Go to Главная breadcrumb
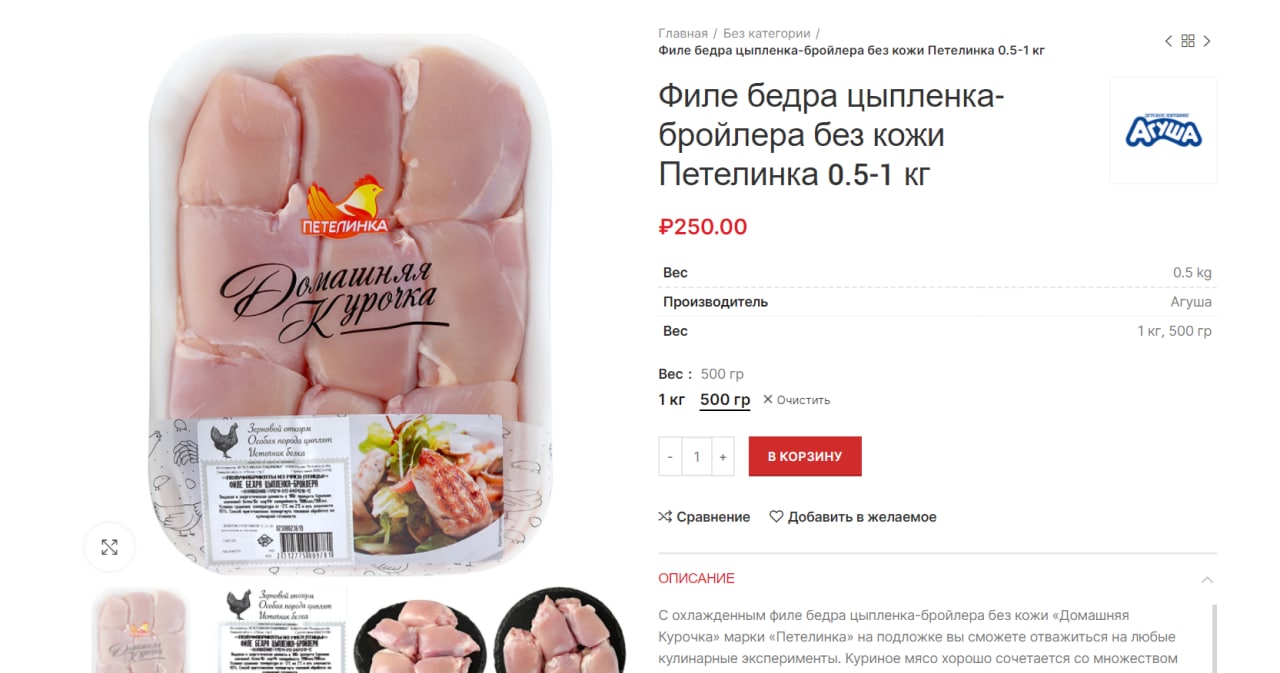This screenshot has width=1280, height=673. click(x=683, y=33)
